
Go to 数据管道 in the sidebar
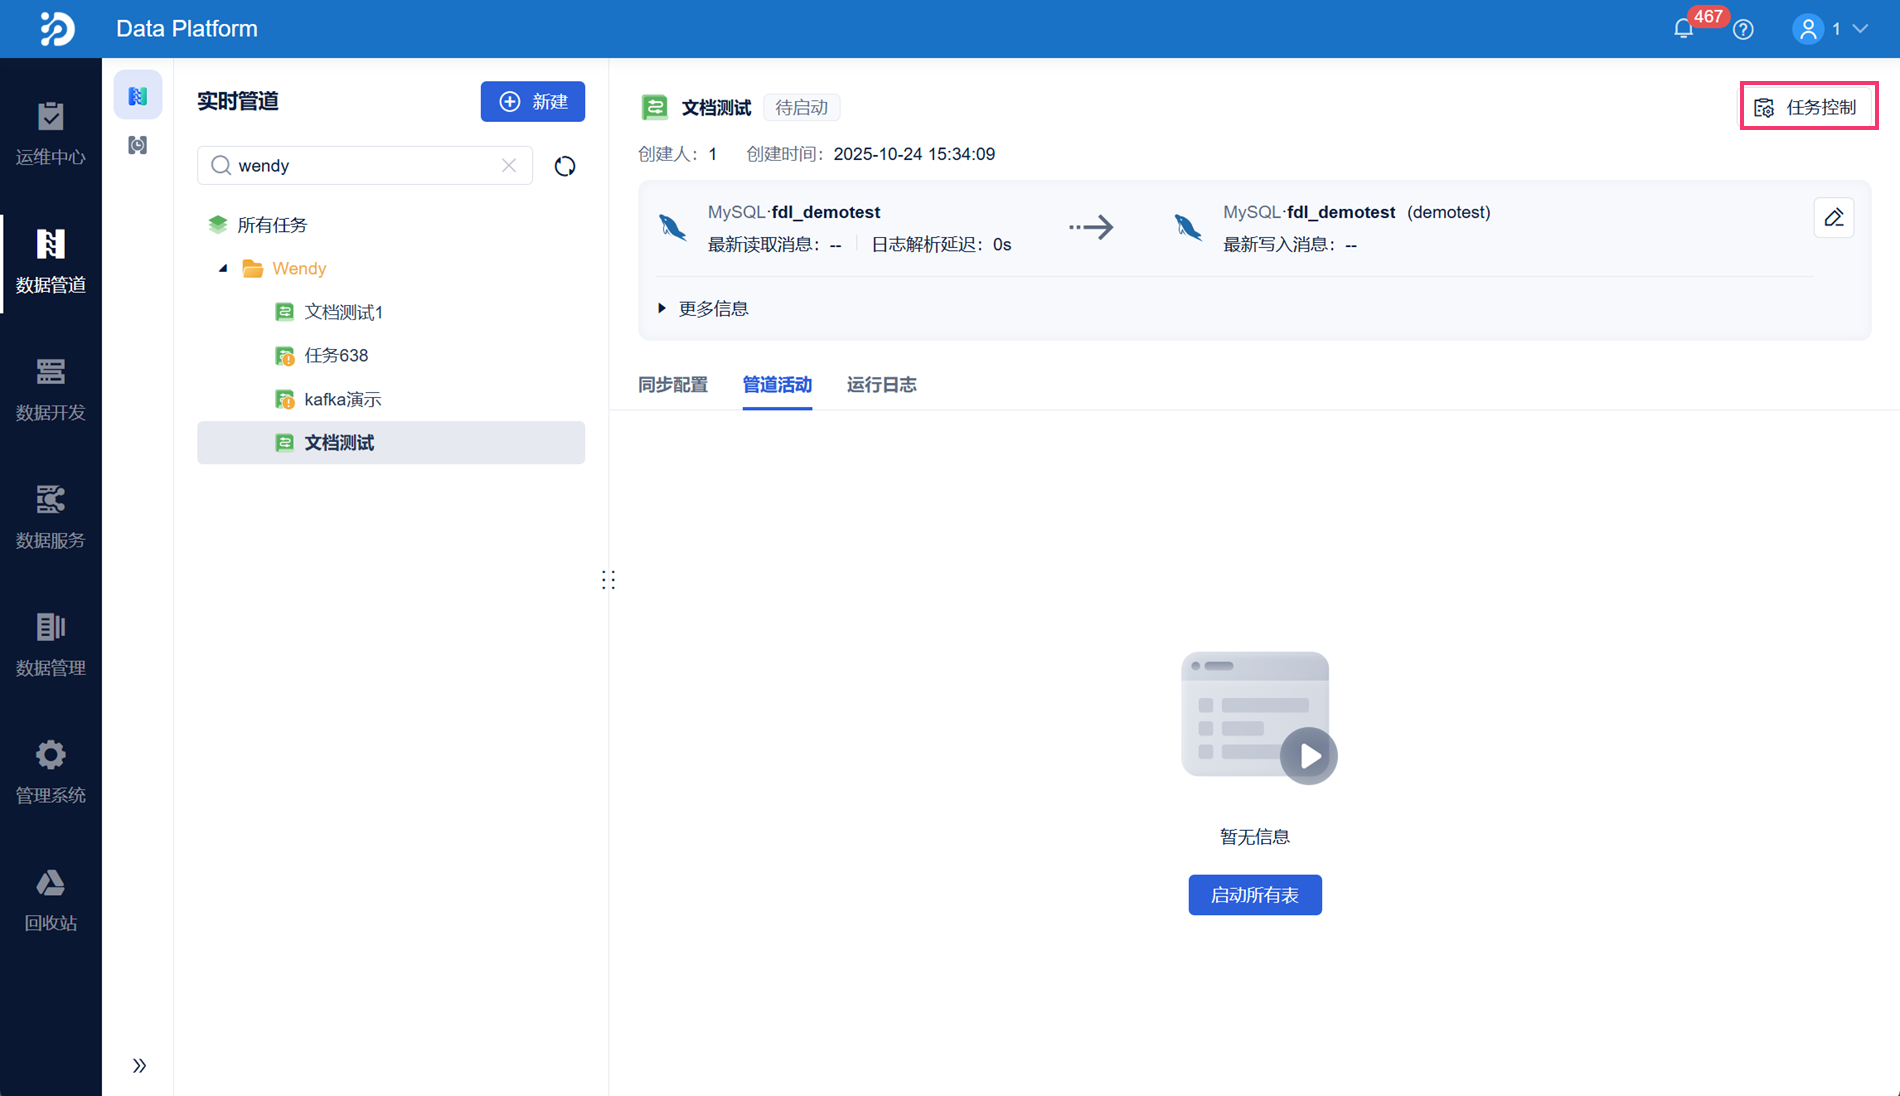tap(51, 262)
